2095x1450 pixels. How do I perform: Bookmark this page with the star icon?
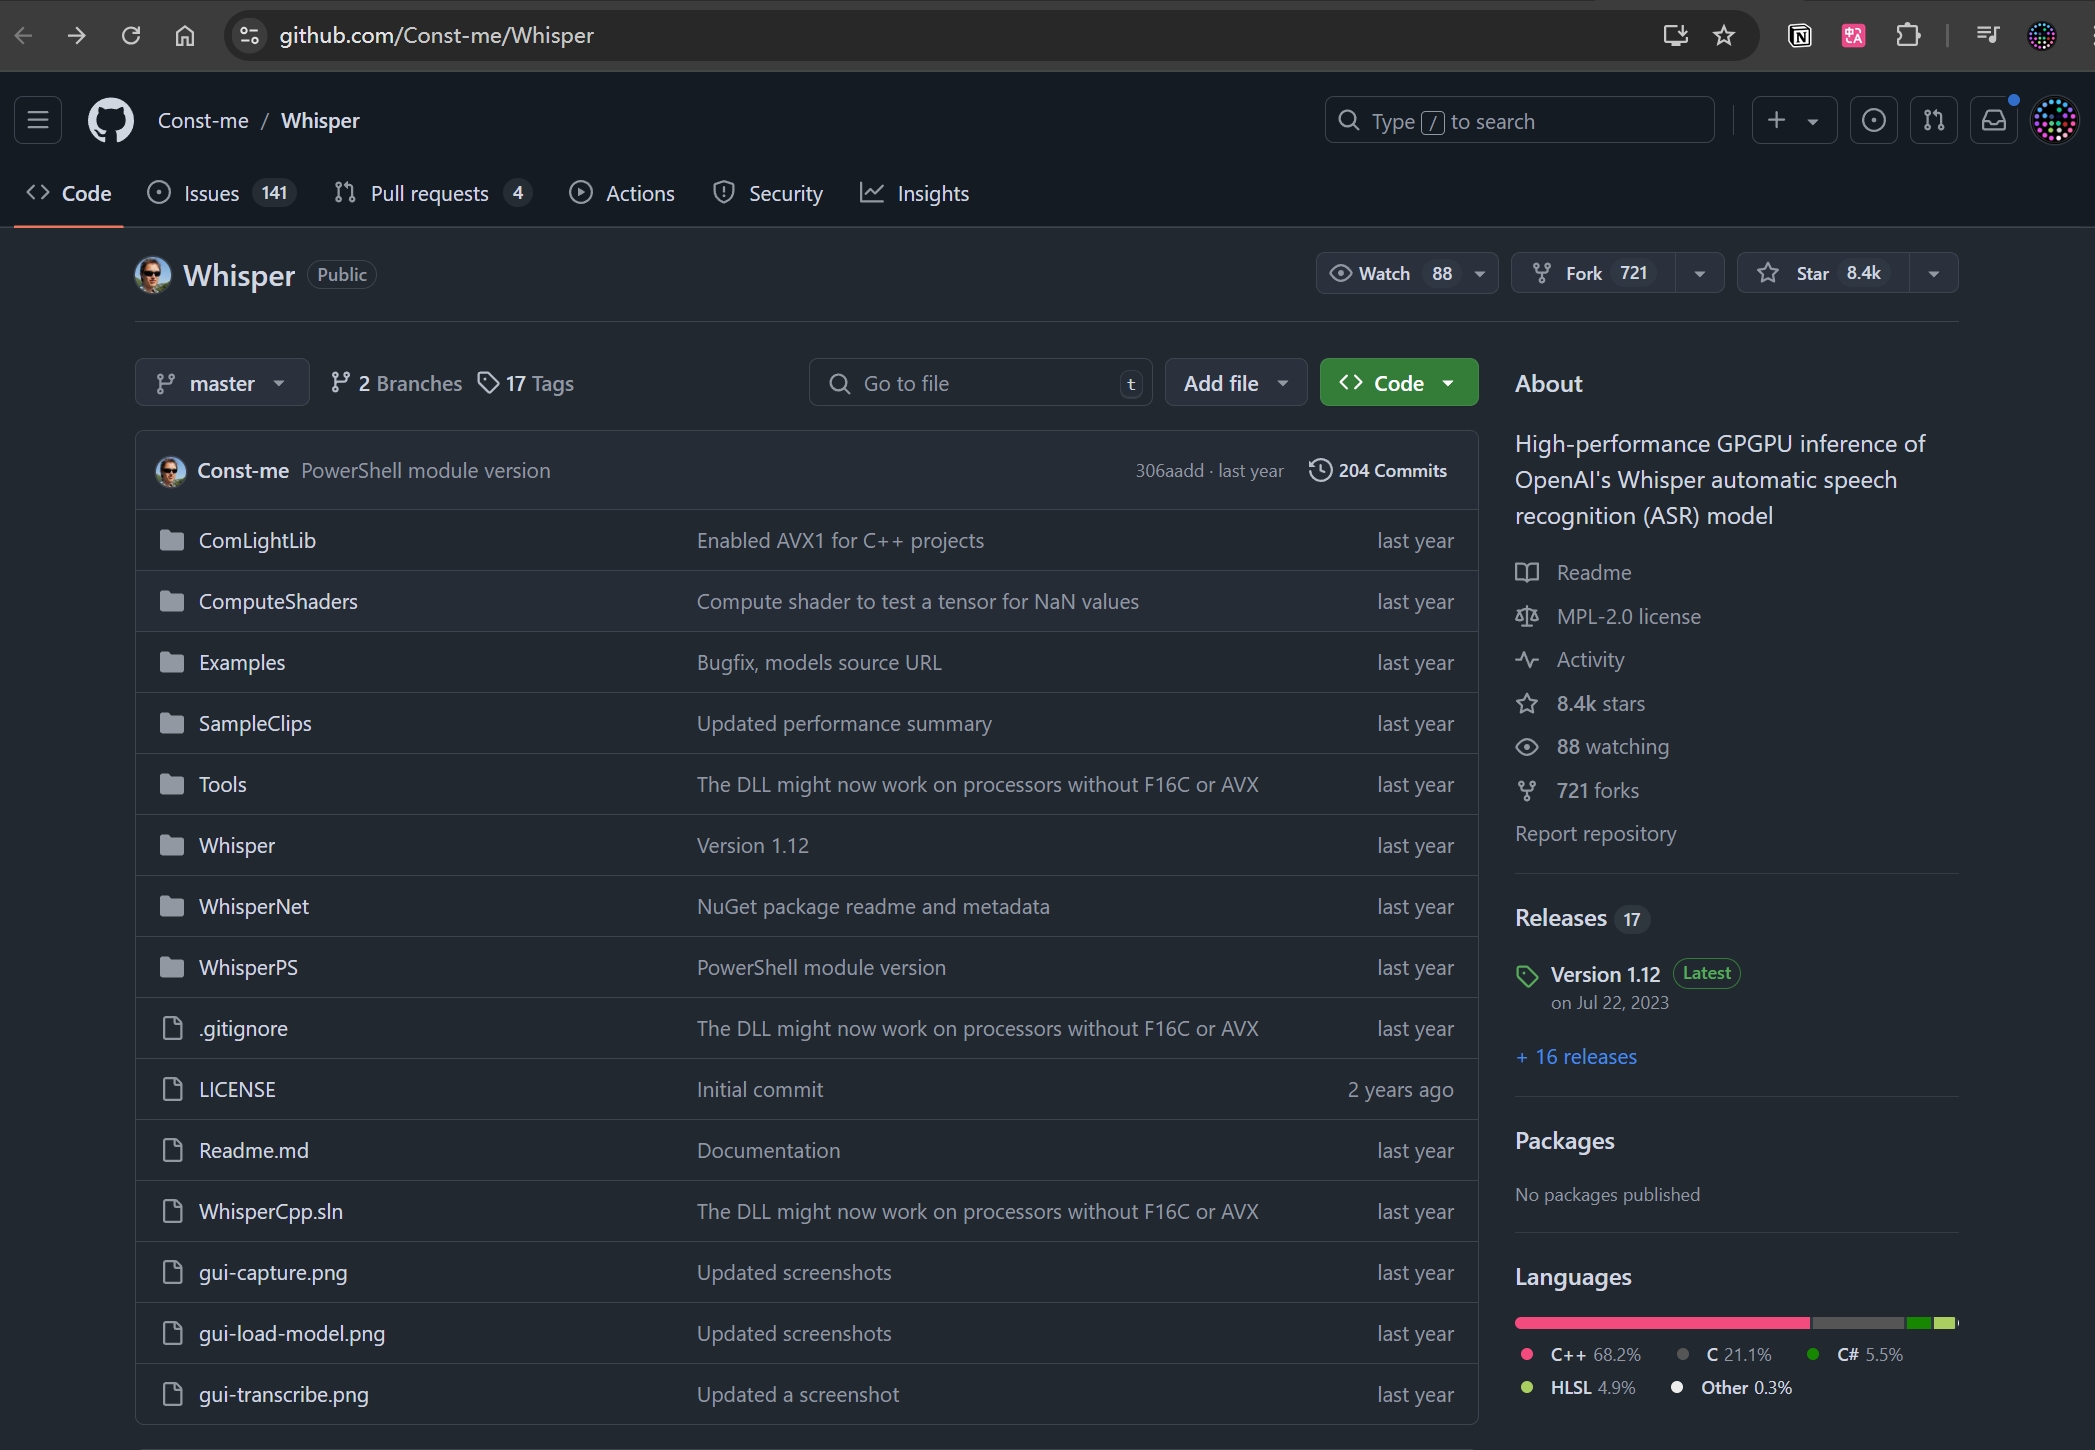(x=1724, y=36)
